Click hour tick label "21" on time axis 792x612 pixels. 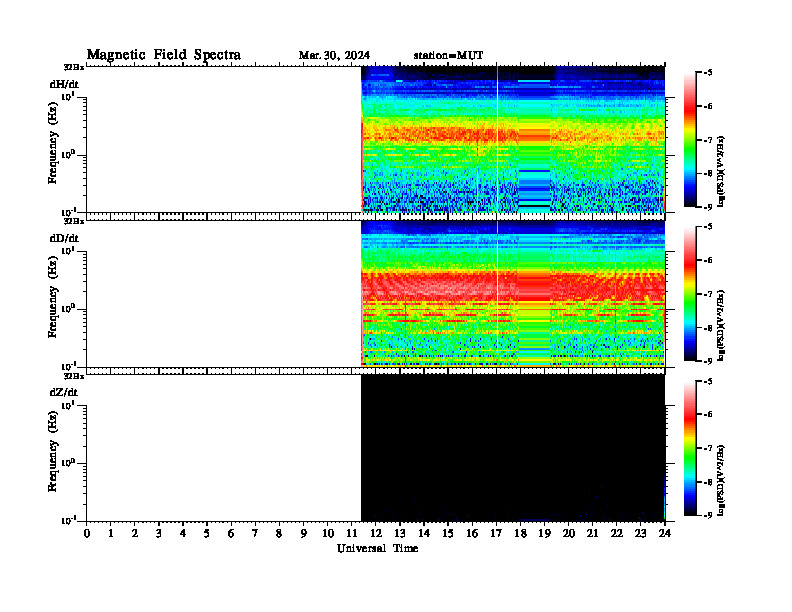(x=592, y=534)
